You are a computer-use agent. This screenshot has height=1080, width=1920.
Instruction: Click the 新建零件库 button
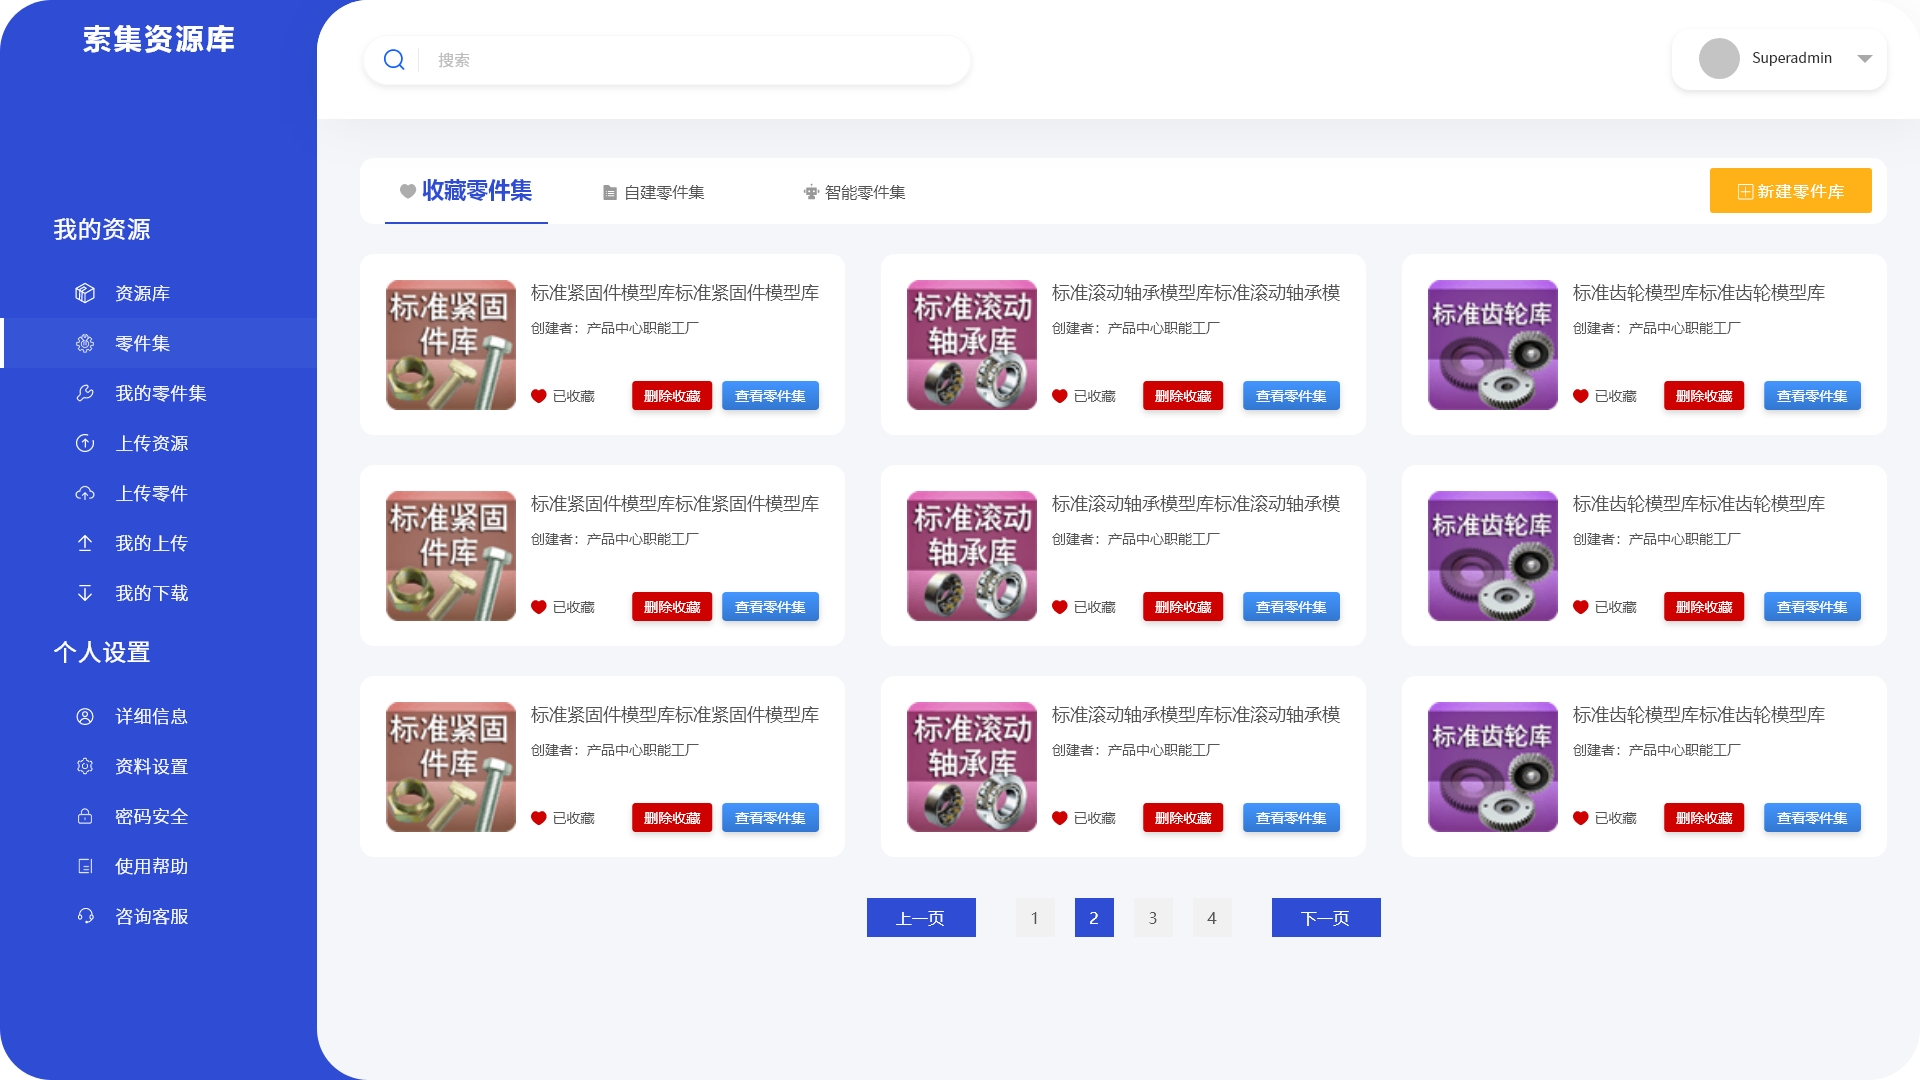pyautogui.click(x=1790, y=191)
